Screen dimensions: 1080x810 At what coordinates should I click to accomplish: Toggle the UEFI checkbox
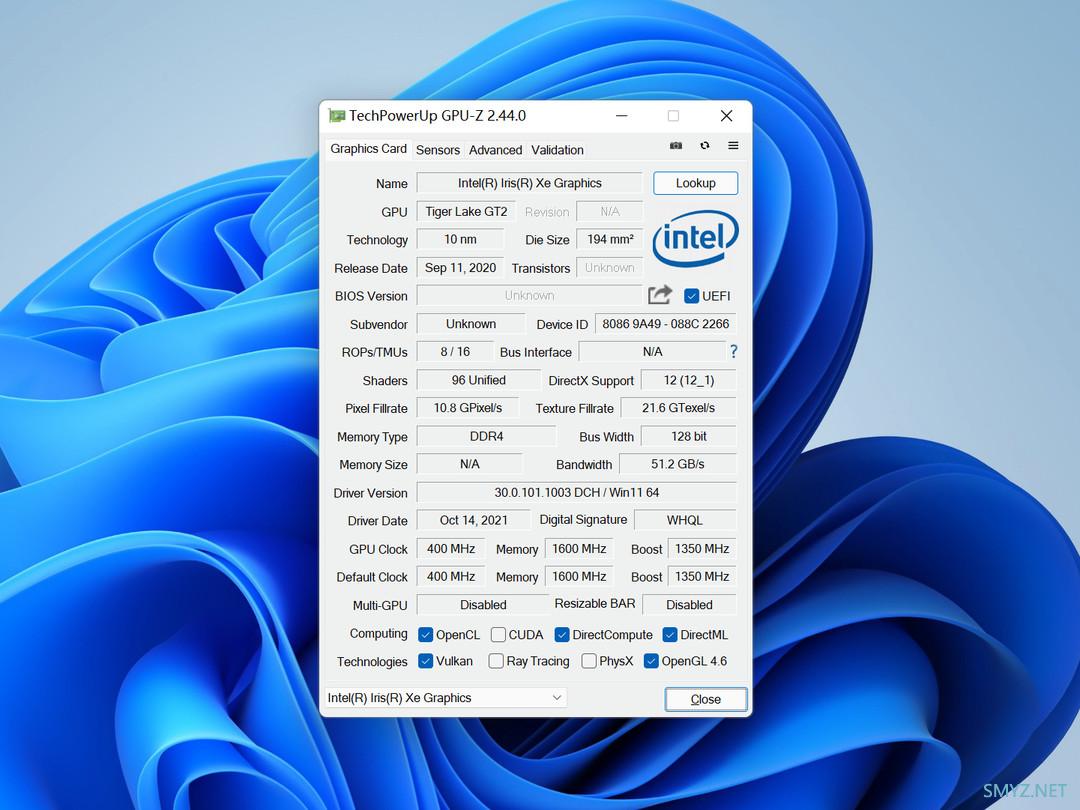click(x=691, y=296)
